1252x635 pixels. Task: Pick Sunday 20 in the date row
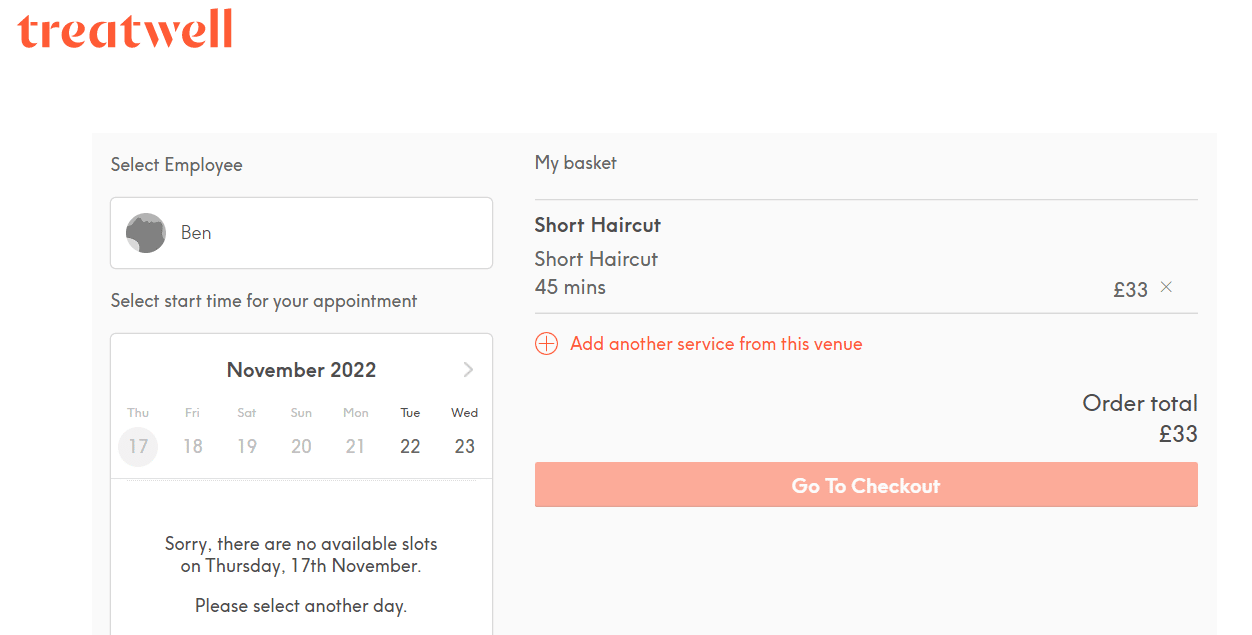(301, 446)
